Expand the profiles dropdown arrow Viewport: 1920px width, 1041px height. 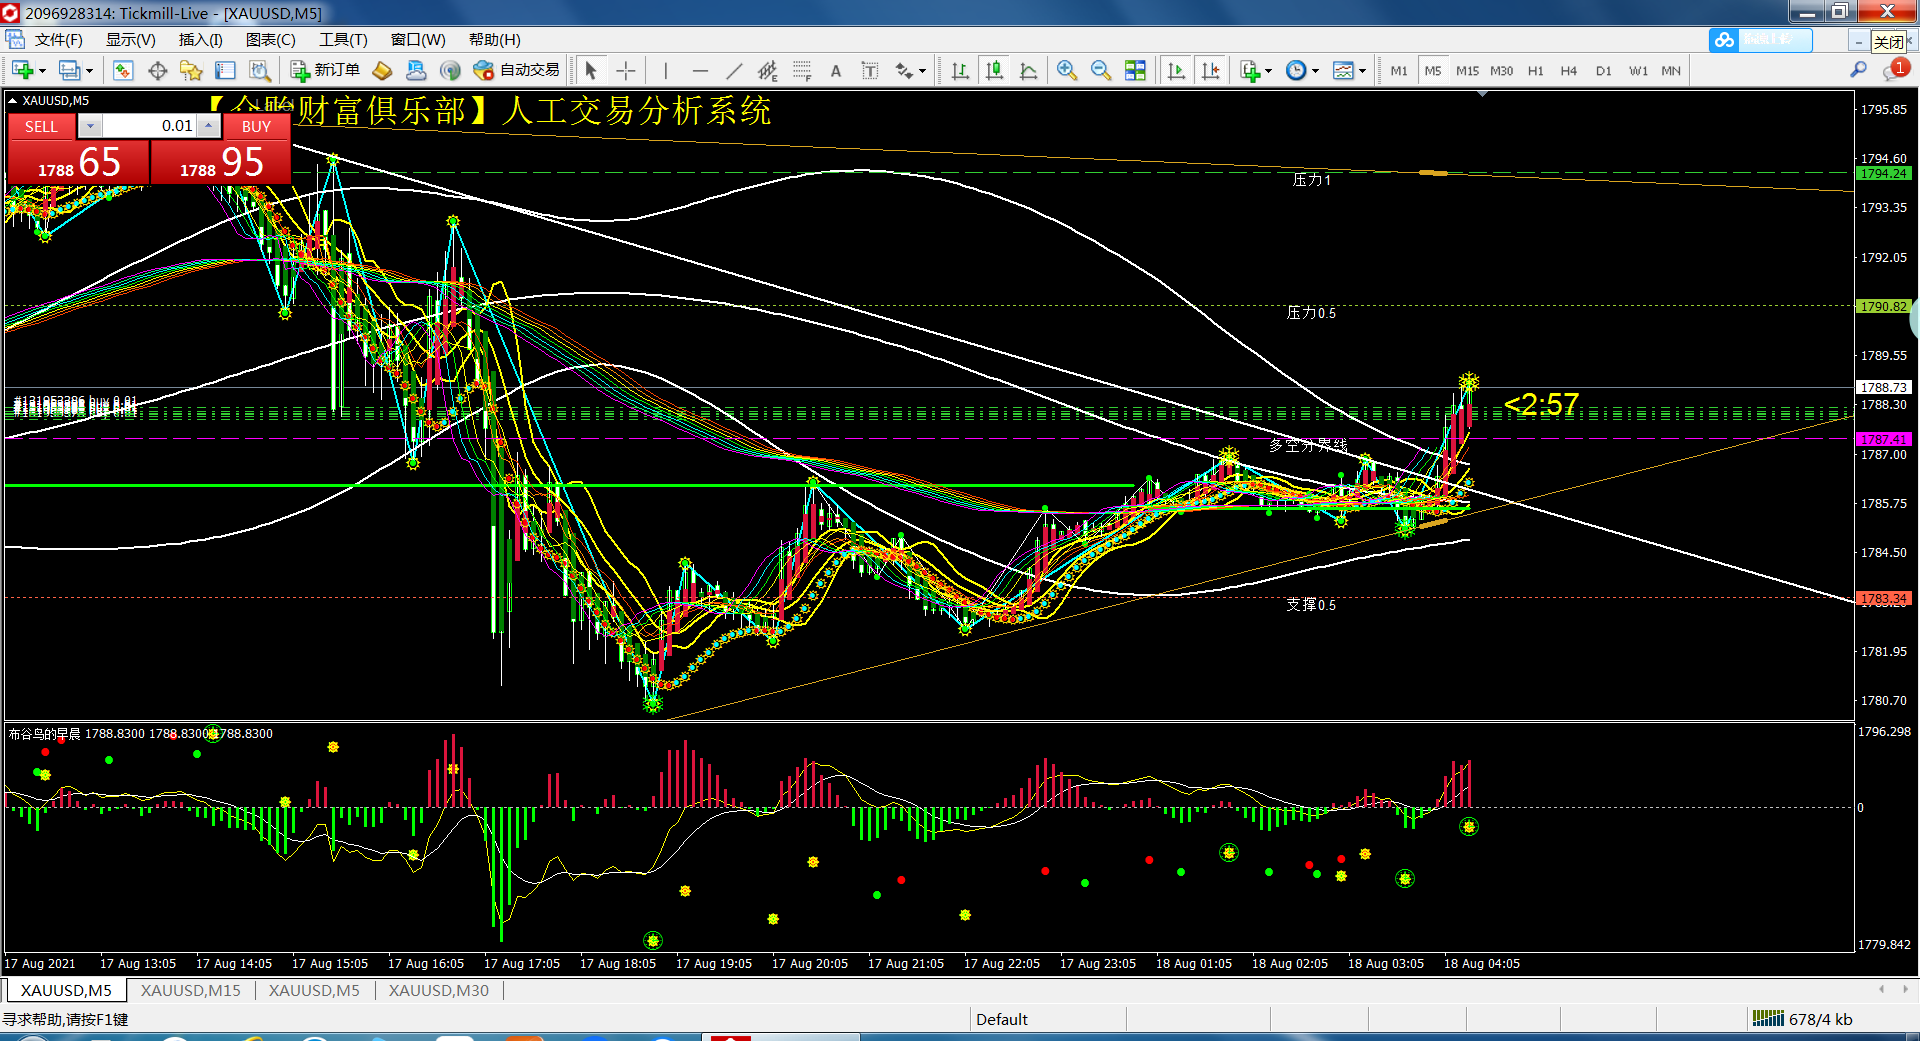coord(89,71)
